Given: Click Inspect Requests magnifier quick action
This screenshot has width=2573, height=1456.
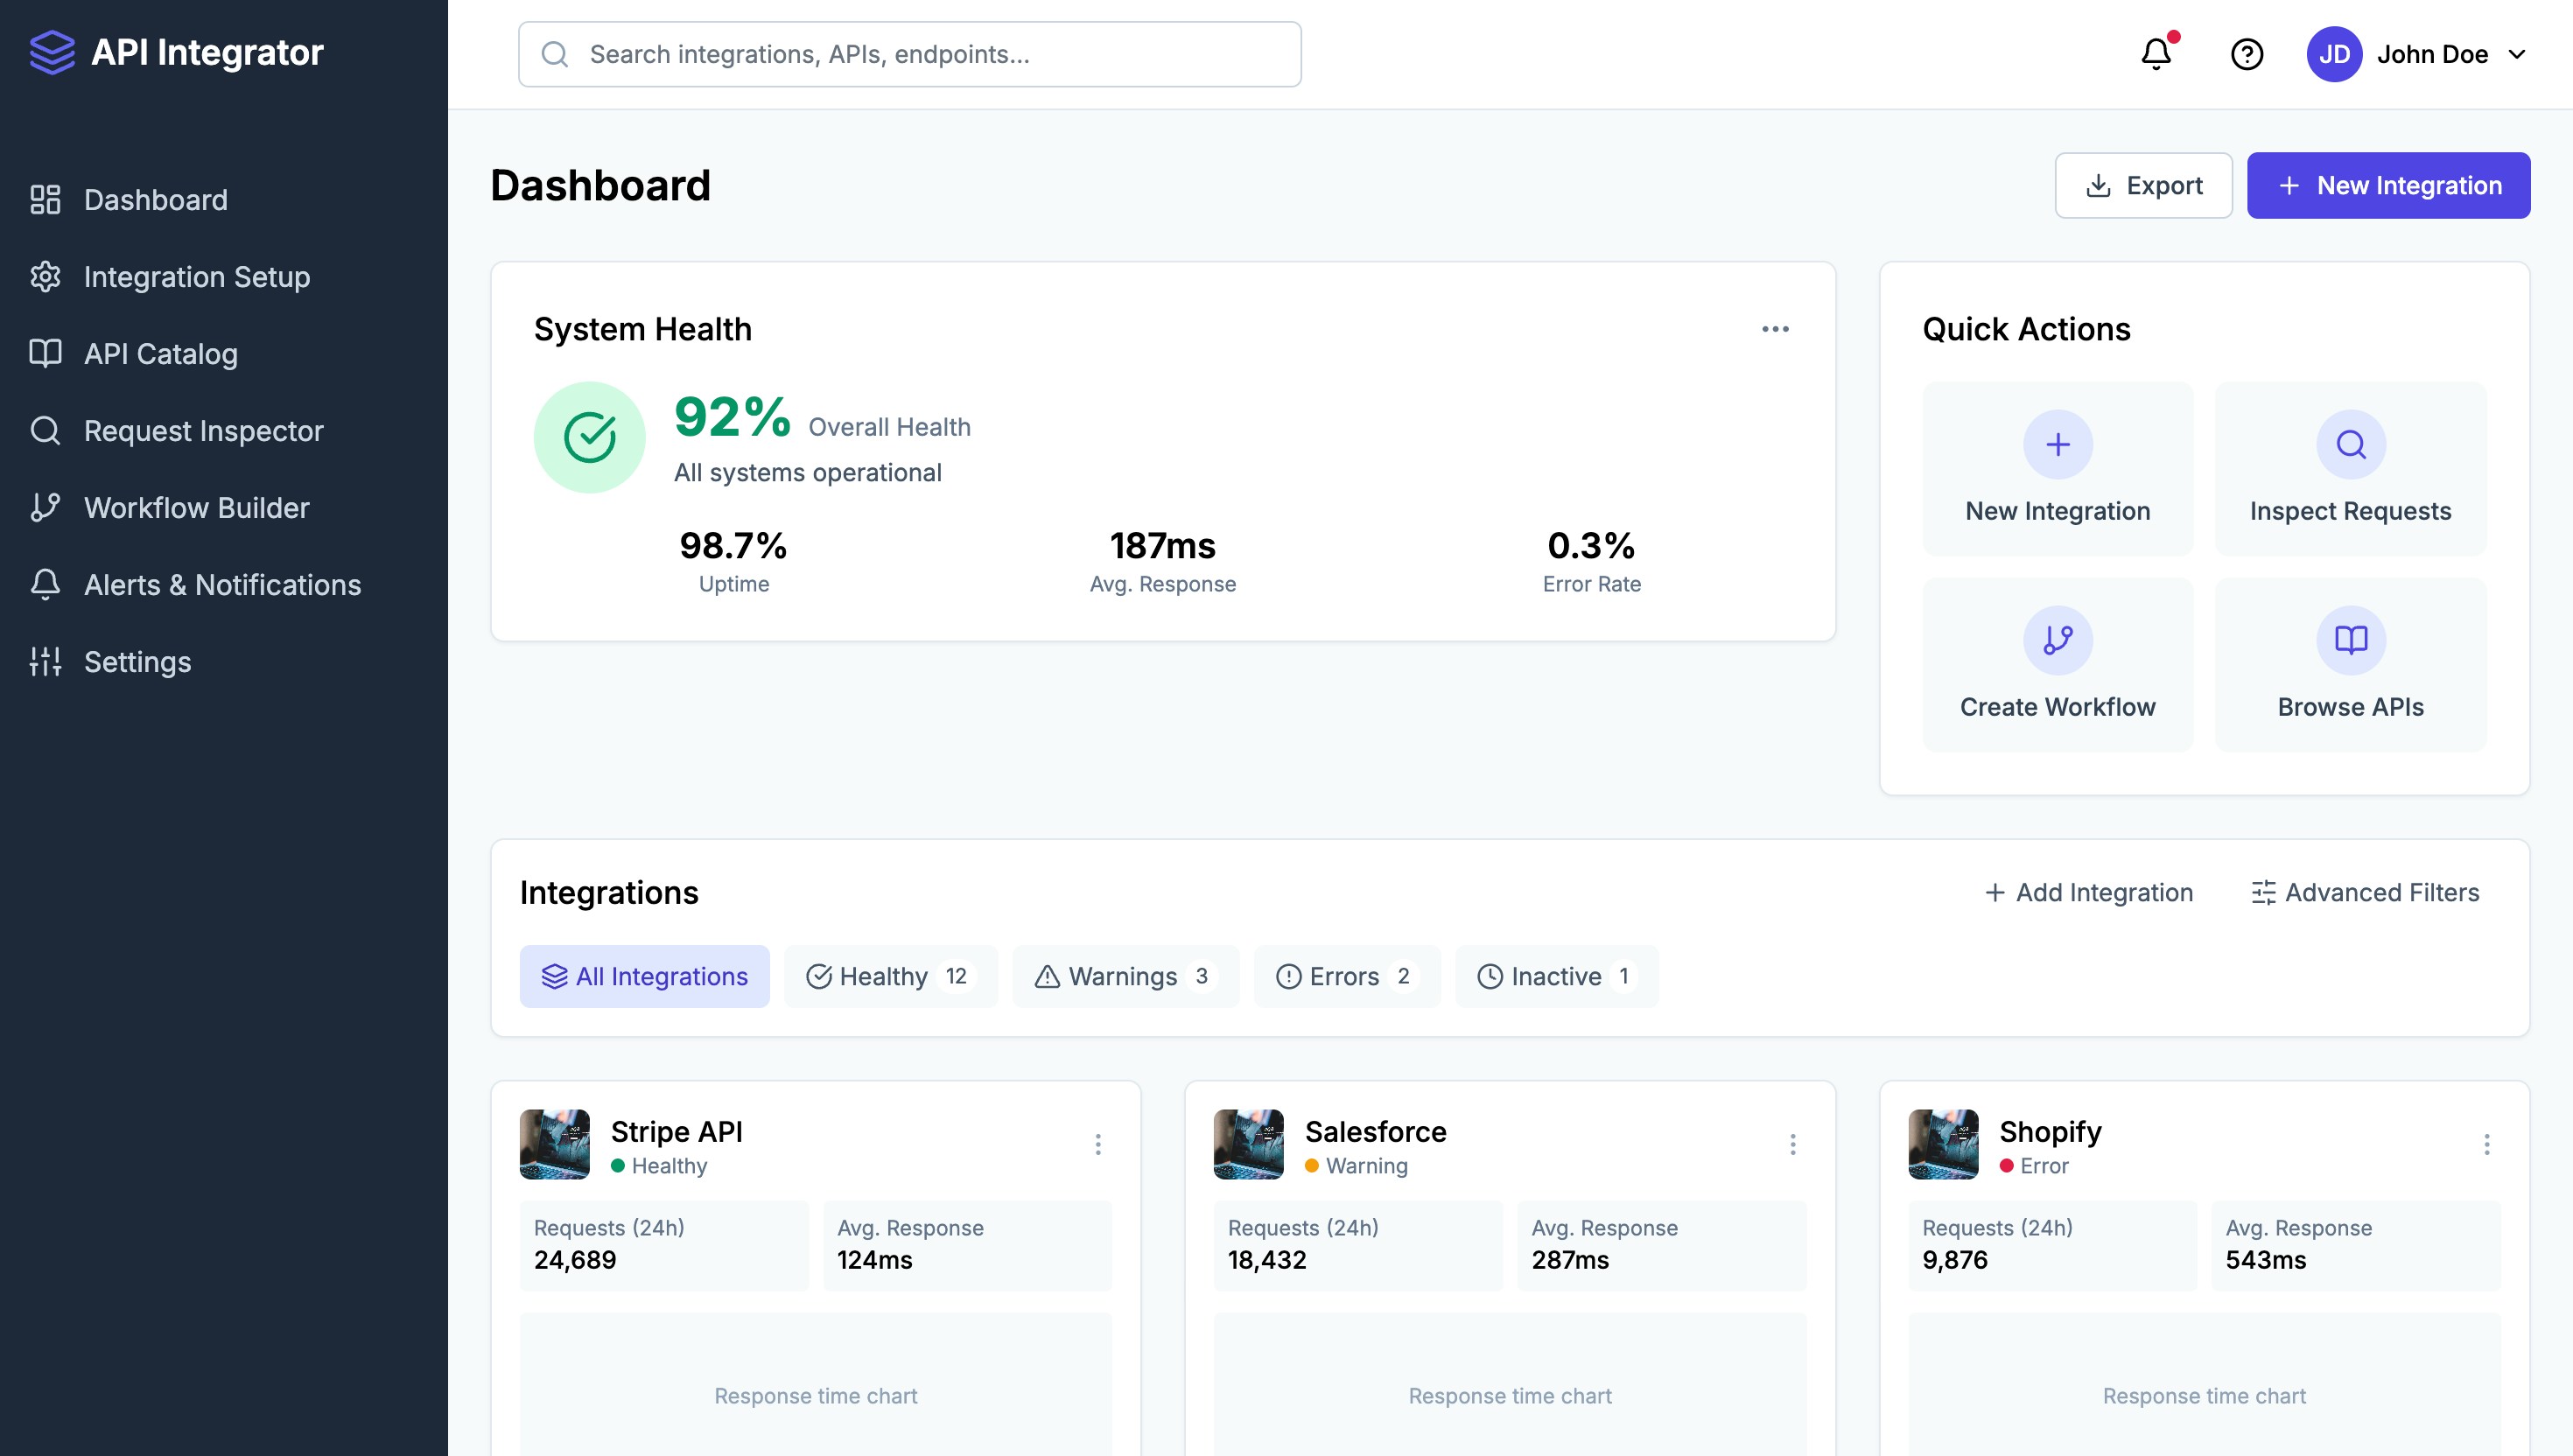Looking at the screenshot, I should coord(2350,445).
